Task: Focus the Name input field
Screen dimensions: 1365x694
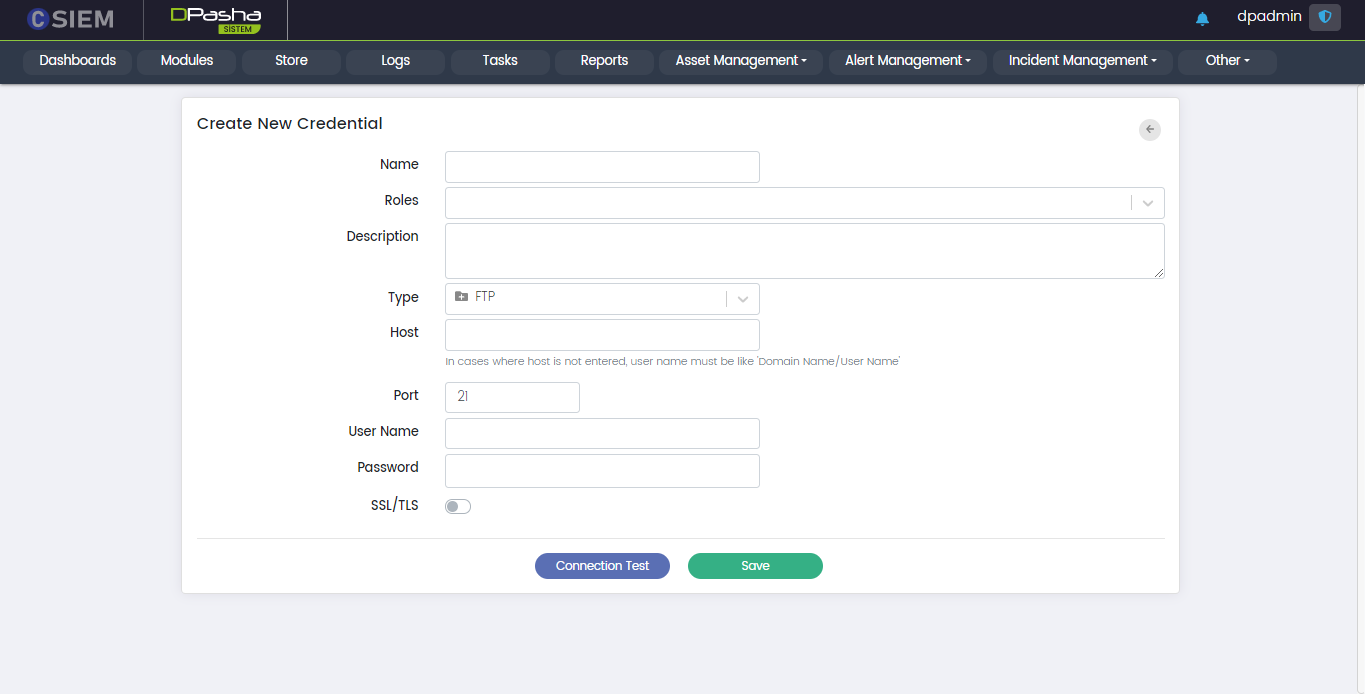Action: (602, 167)
